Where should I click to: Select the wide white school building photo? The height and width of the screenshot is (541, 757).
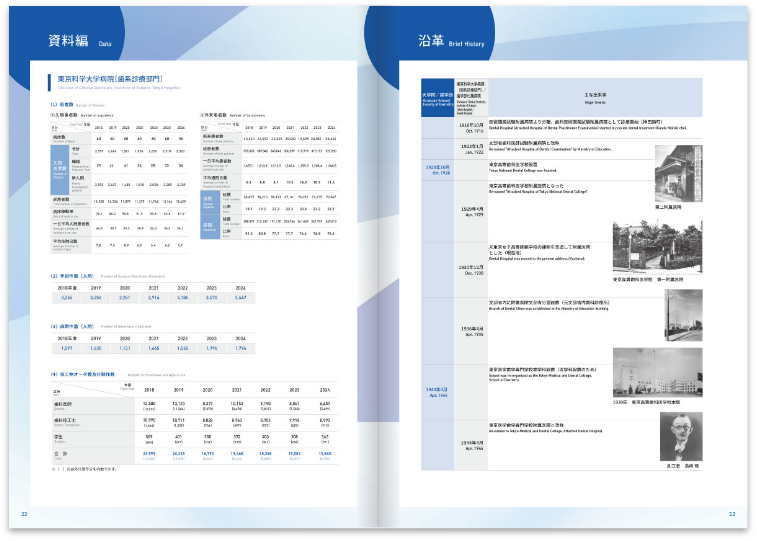tap(656, 368)
